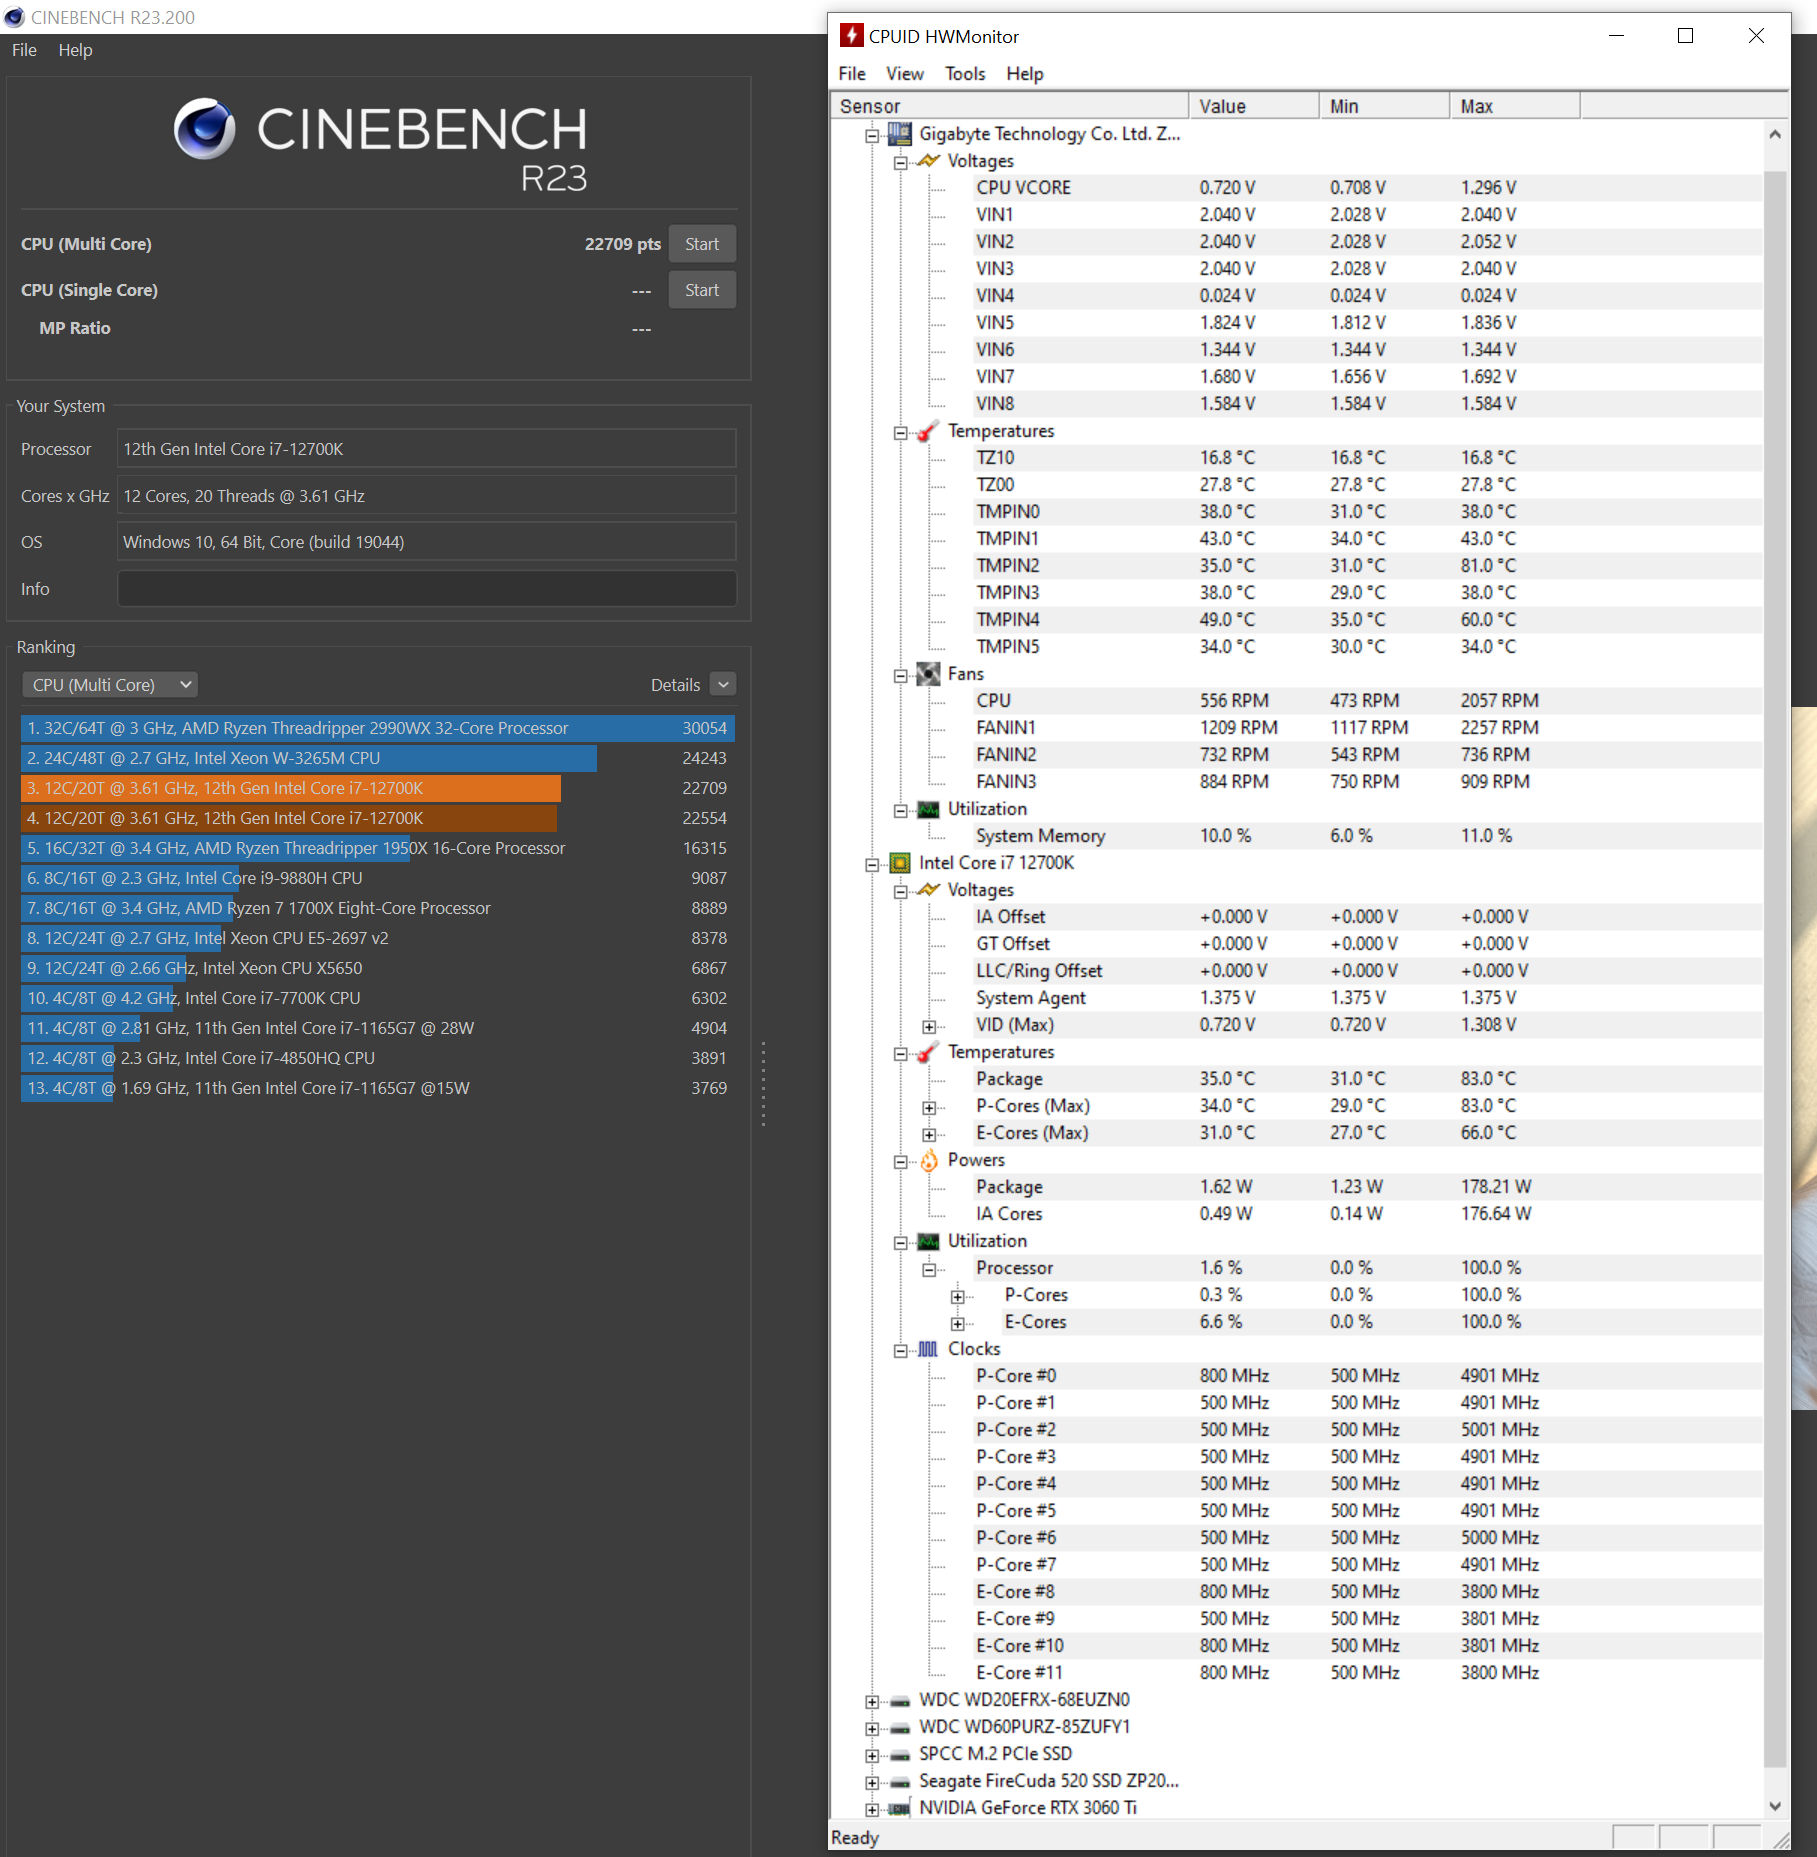Click the HWMonitor scroll down arrow
This screenshot has height=1857, width=1817.
pos(1775,1806)
